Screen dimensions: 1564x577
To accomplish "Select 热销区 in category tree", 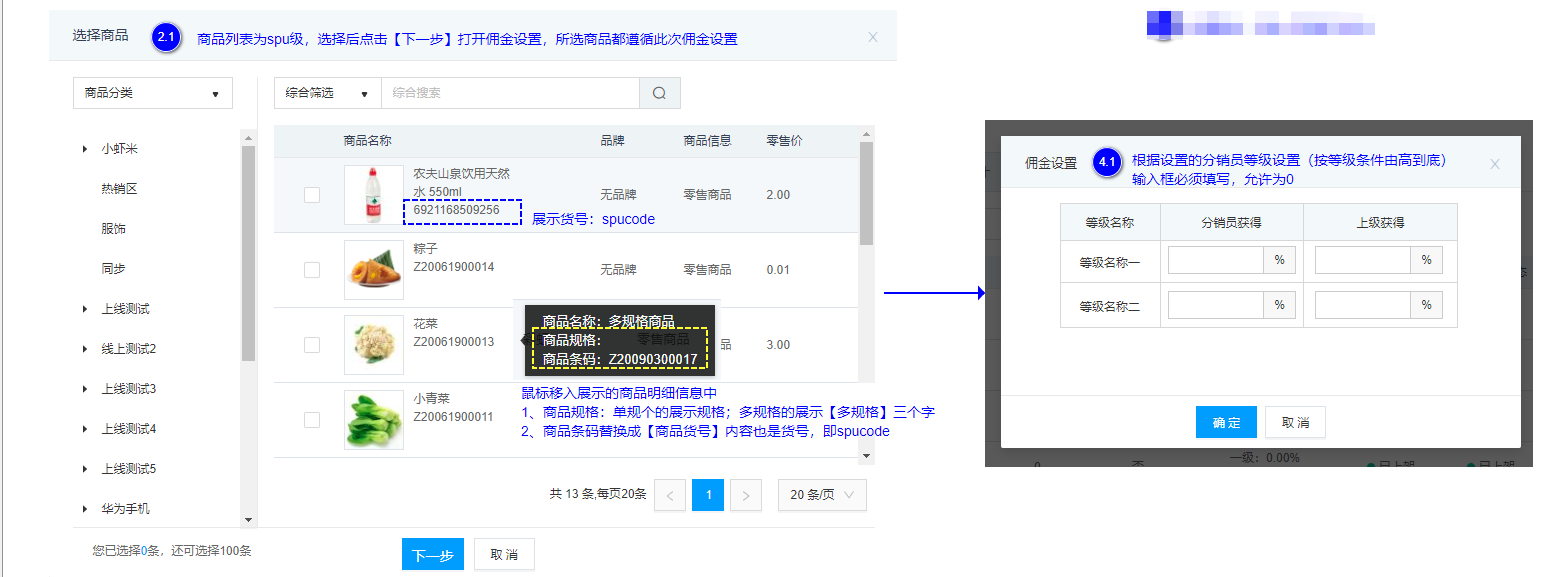I will pos(119,189).
